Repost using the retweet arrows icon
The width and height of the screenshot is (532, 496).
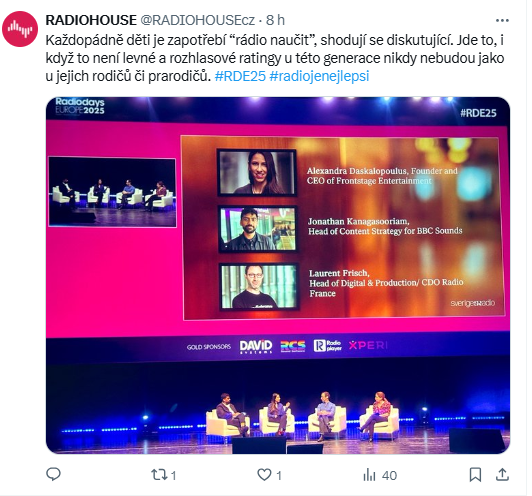[158, 475]
